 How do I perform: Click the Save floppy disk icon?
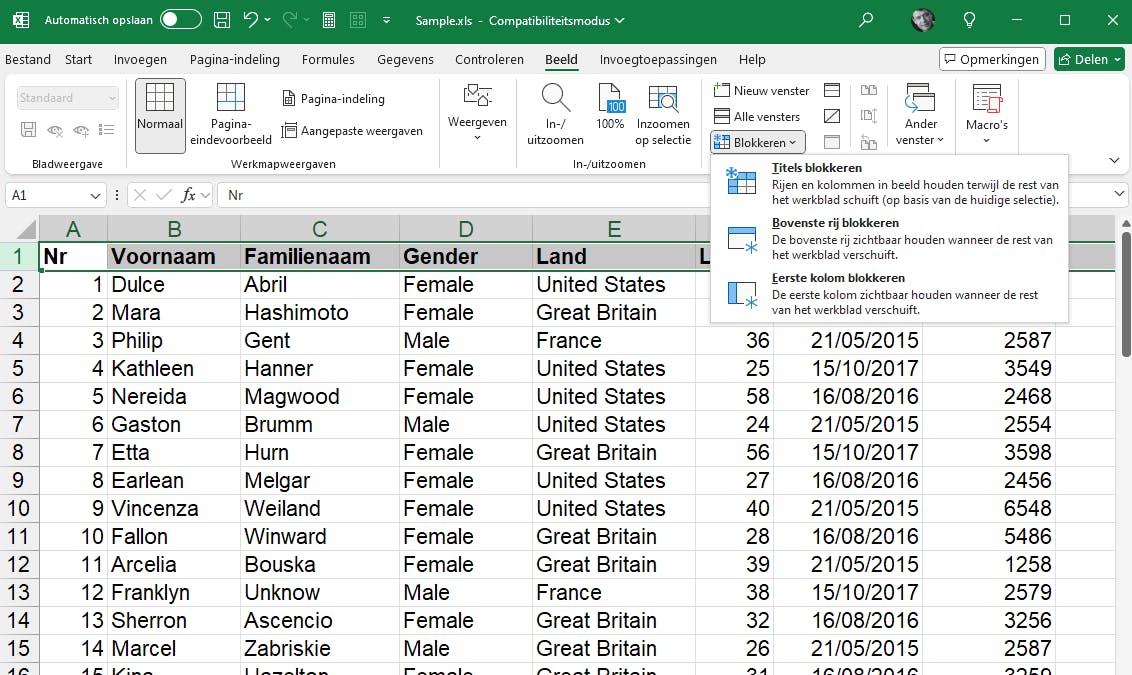pos(222,20)
